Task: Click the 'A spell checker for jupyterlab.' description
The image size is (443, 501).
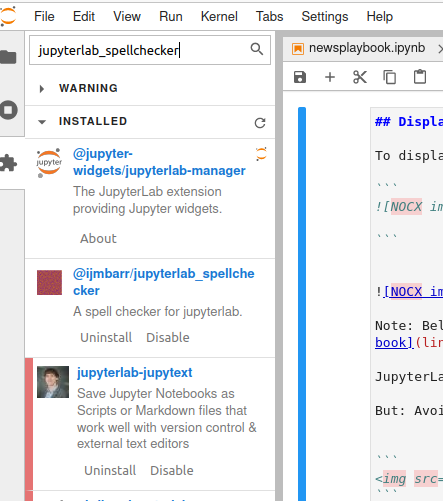Action: click(158, 312)
